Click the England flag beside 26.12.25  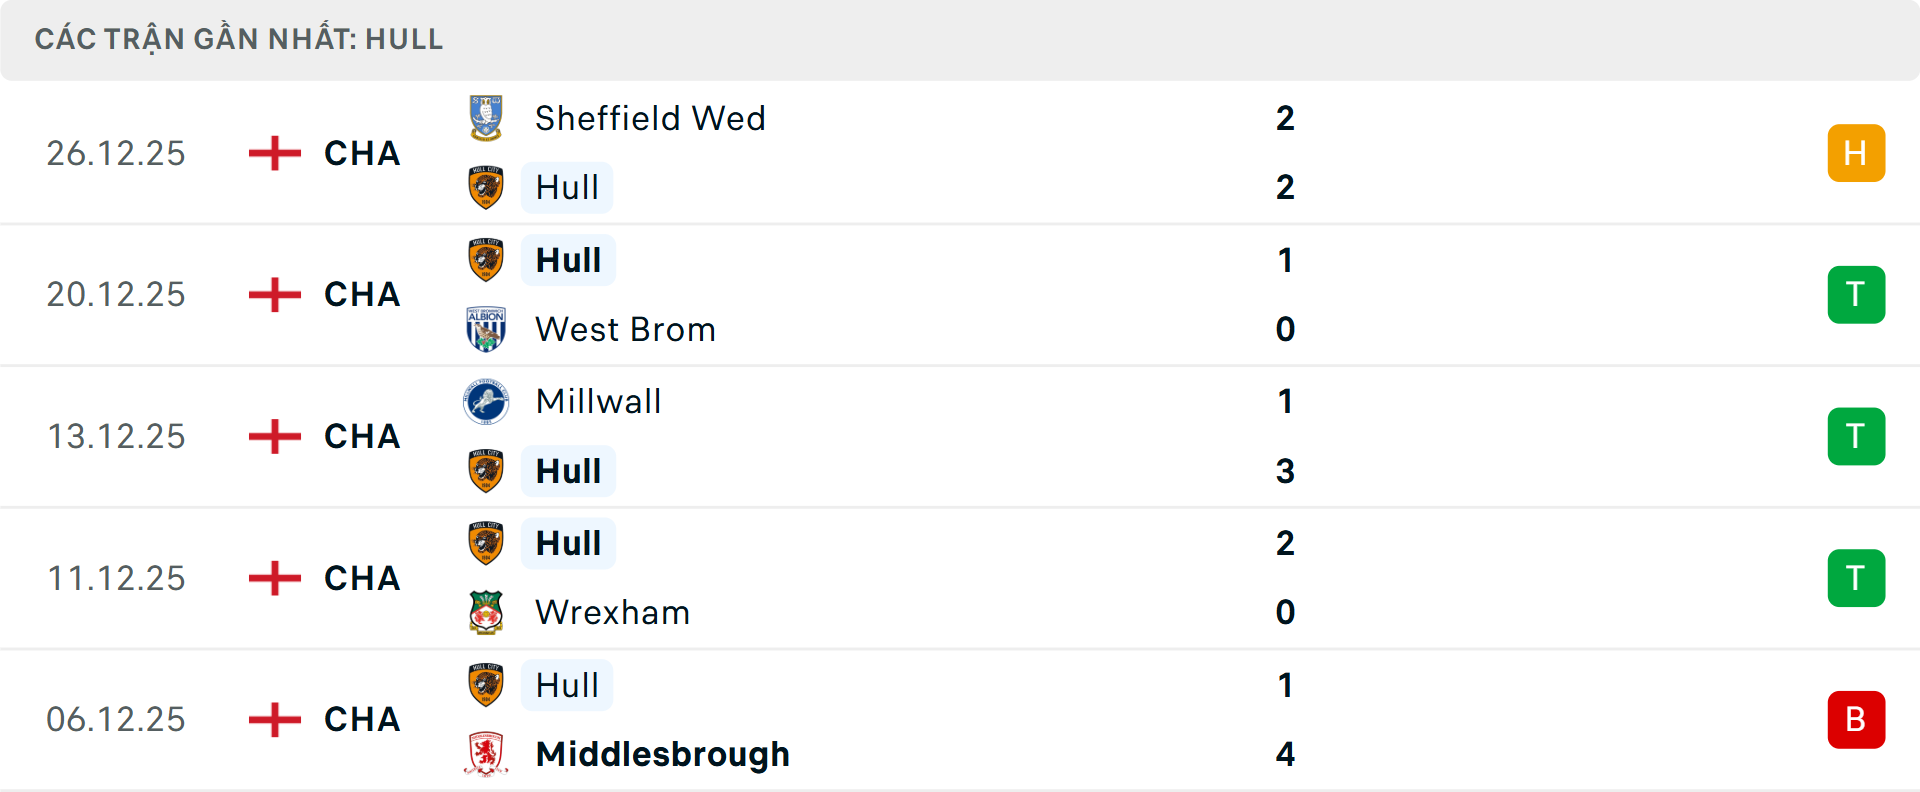[272, 153]
